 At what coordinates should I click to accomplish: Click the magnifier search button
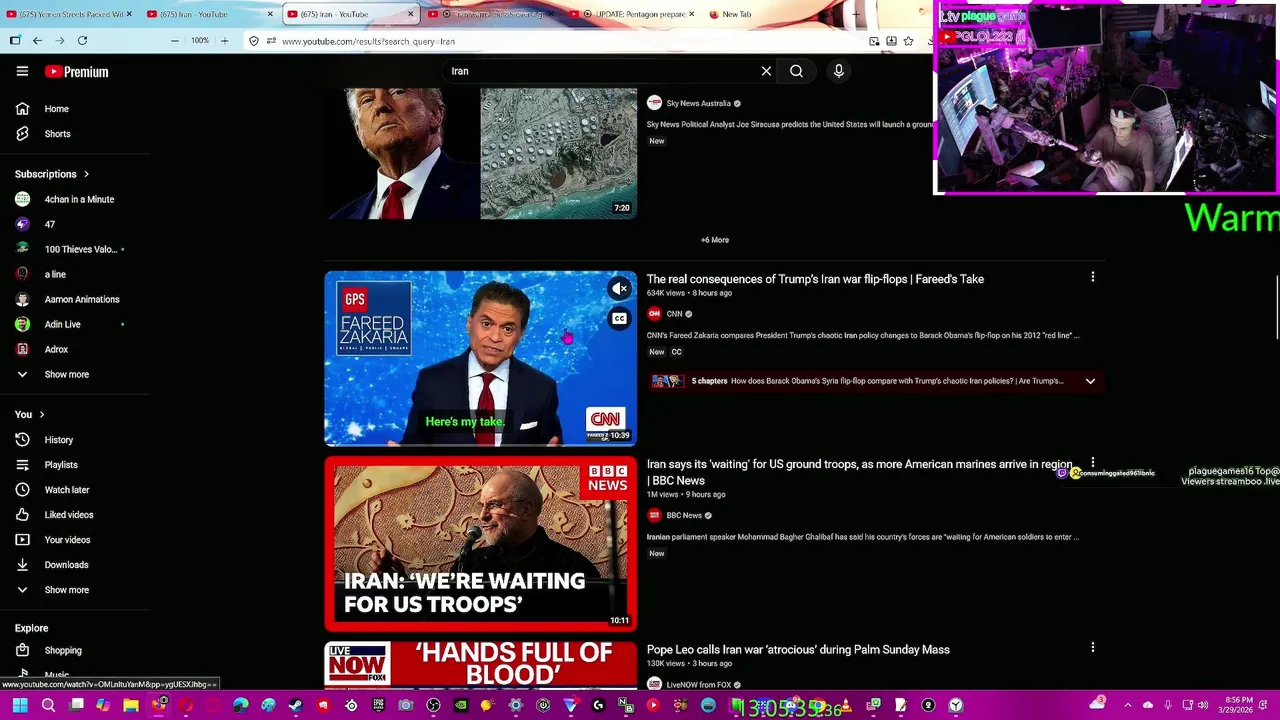tap(796, 71)
